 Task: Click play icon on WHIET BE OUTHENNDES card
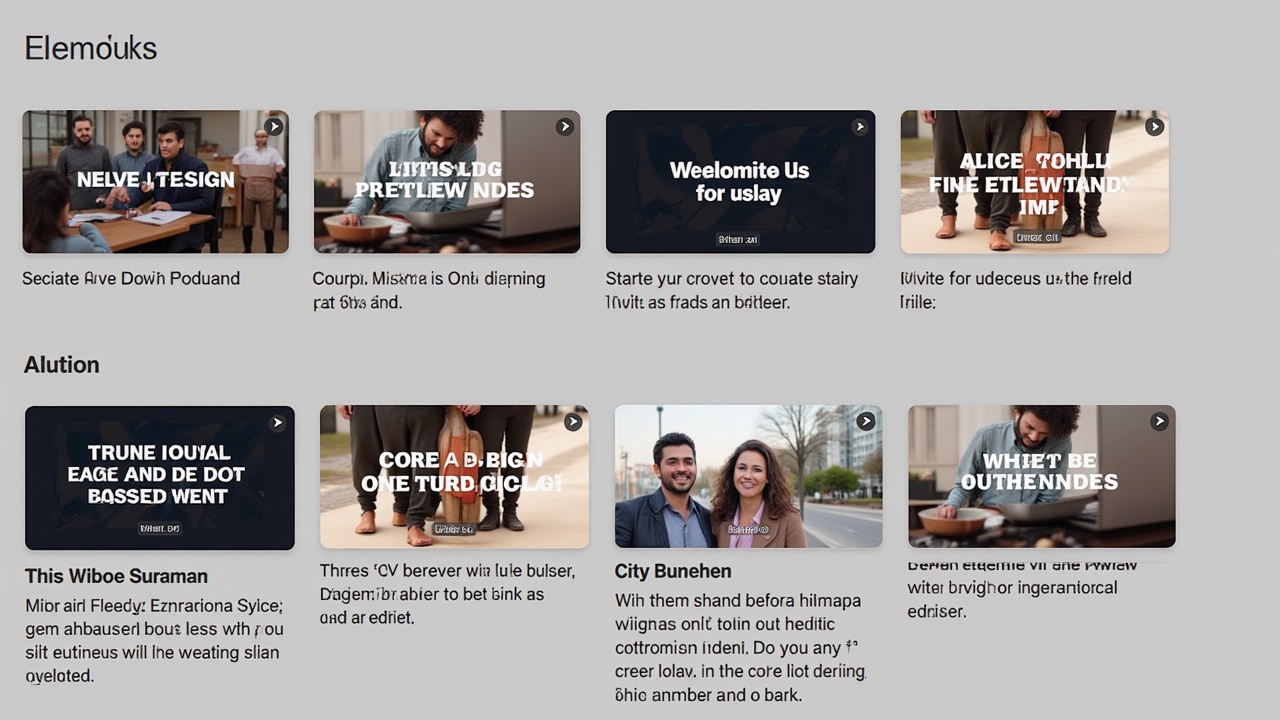click(1160, 422)
